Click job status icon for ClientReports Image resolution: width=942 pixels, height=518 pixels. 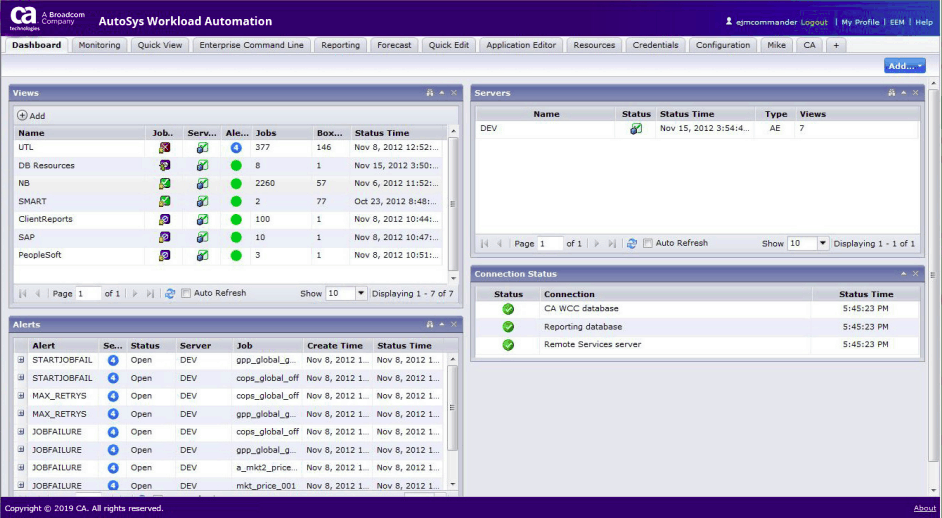(x=164, y=219)
